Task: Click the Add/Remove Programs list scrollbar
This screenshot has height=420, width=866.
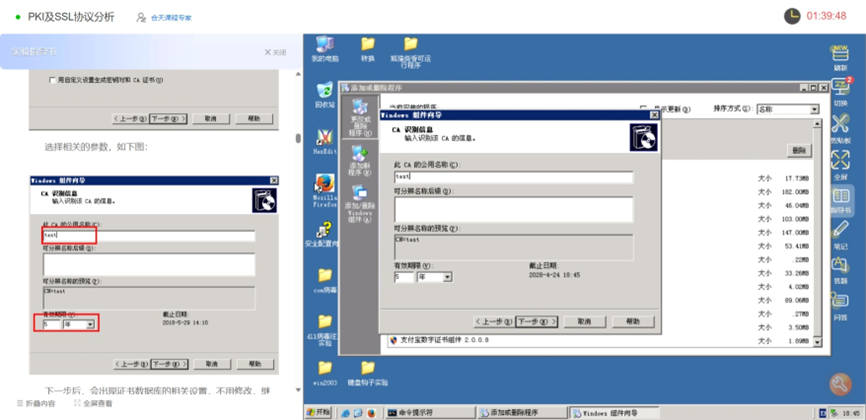Action: pos(818,232)
